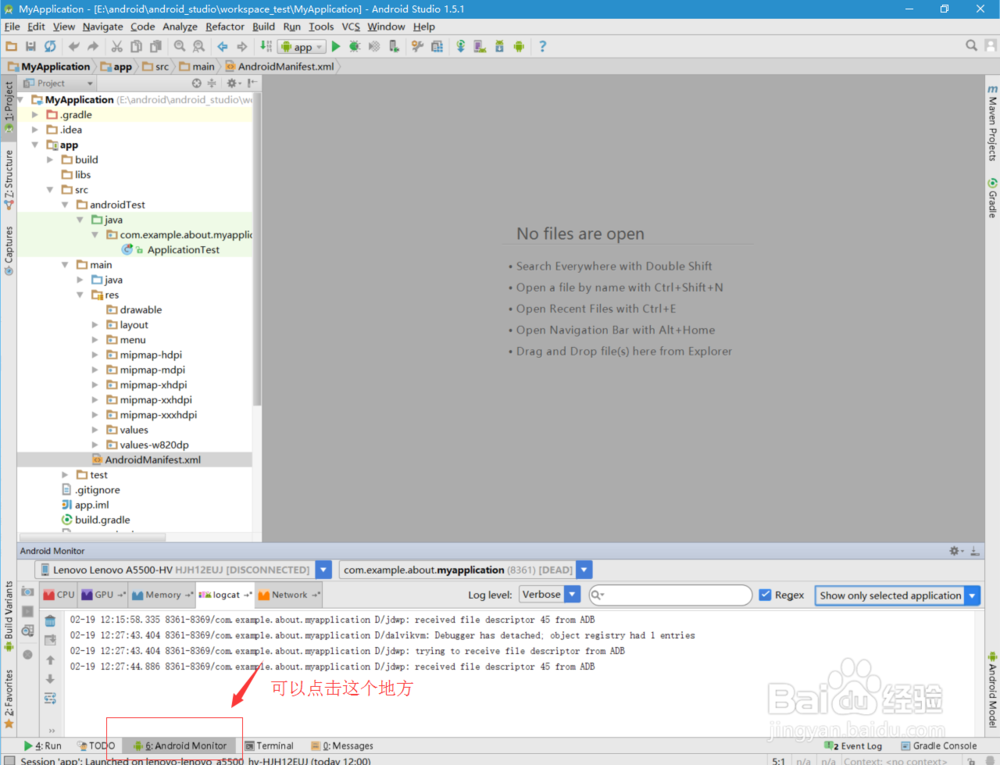Toggle the Z: Structure side panel
The height and width of the screenshot is (765, 1000).
coord(9,180)
